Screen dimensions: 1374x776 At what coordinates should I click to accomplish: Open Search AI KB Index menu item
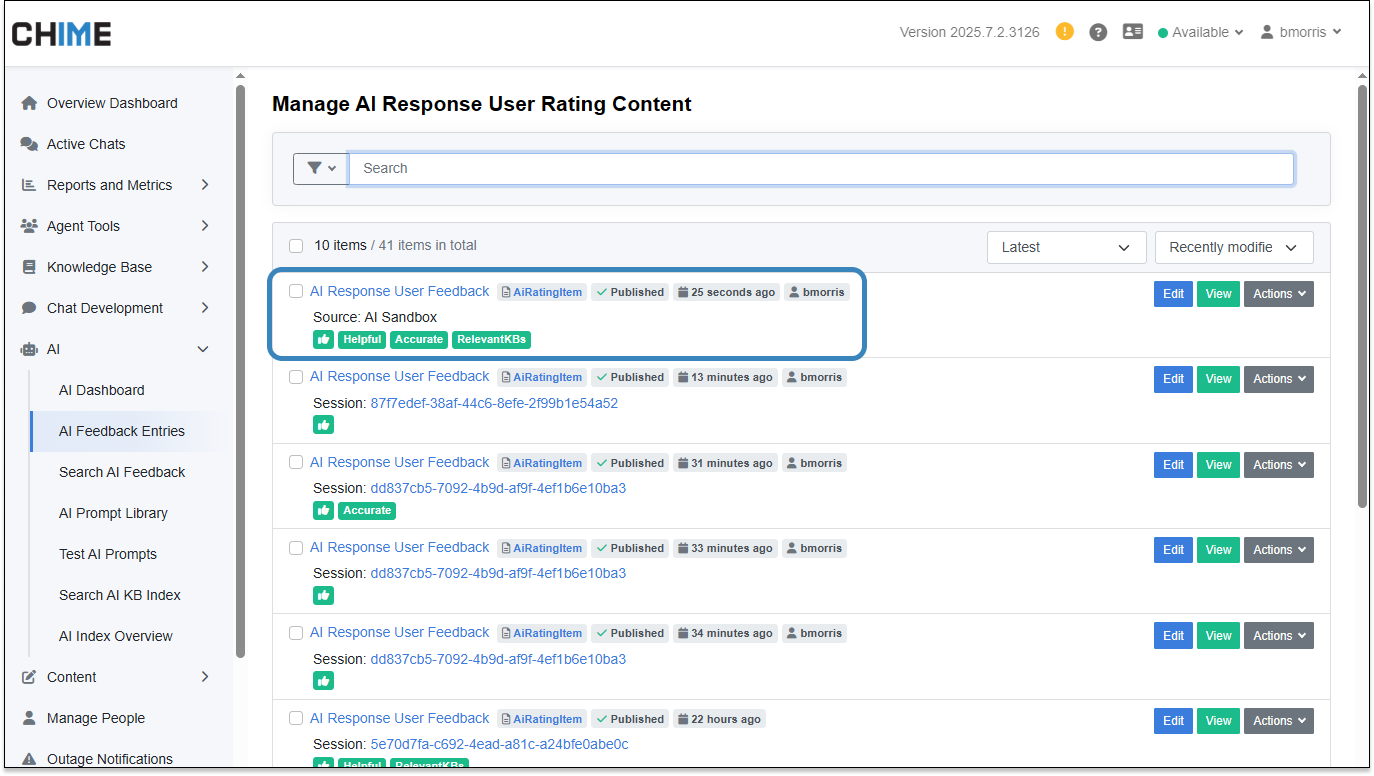pos(120,595)
